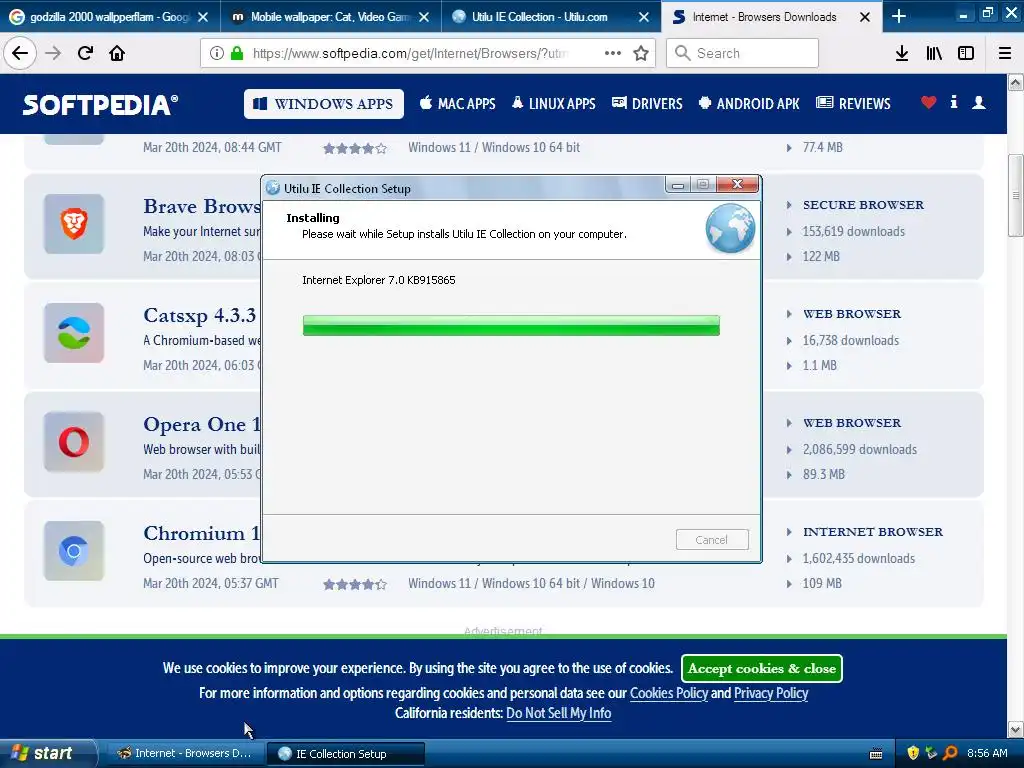Click the installation progress bar

pyautogui.click(x=511, y=325)
